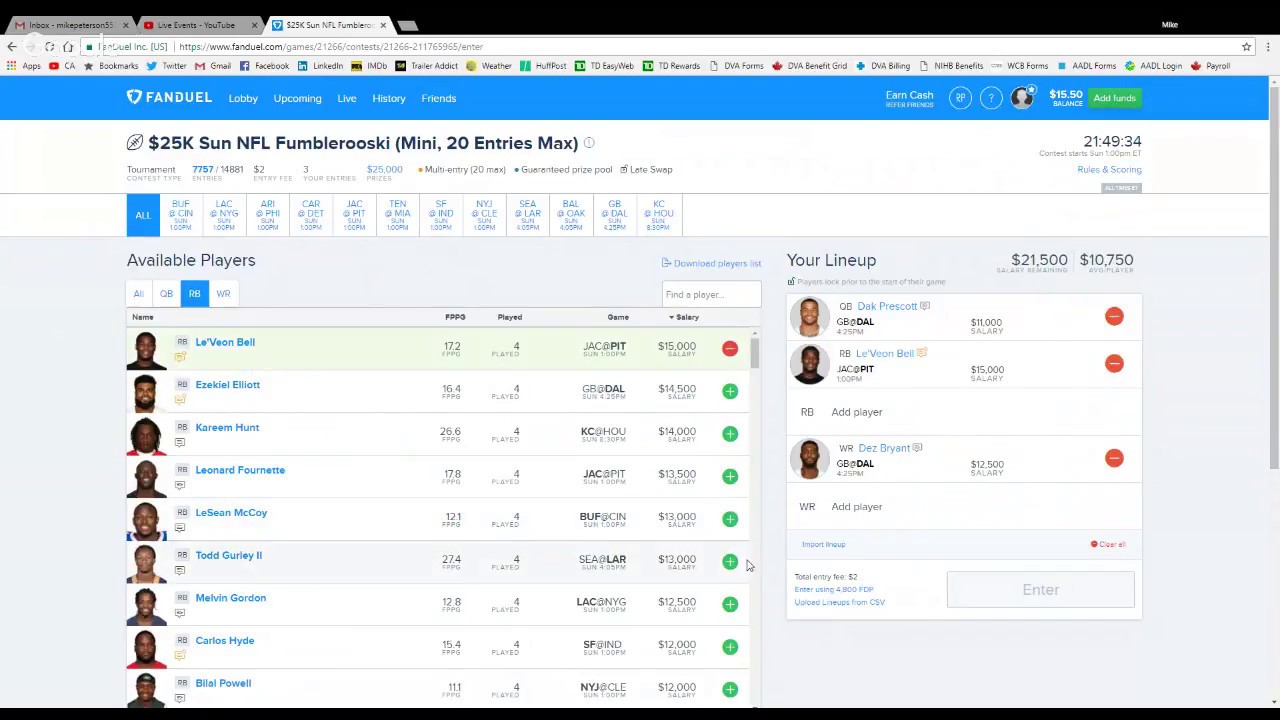Click the FanDuel logo
The height and width of the screenshot is (720, 1280).
[169, 97]
